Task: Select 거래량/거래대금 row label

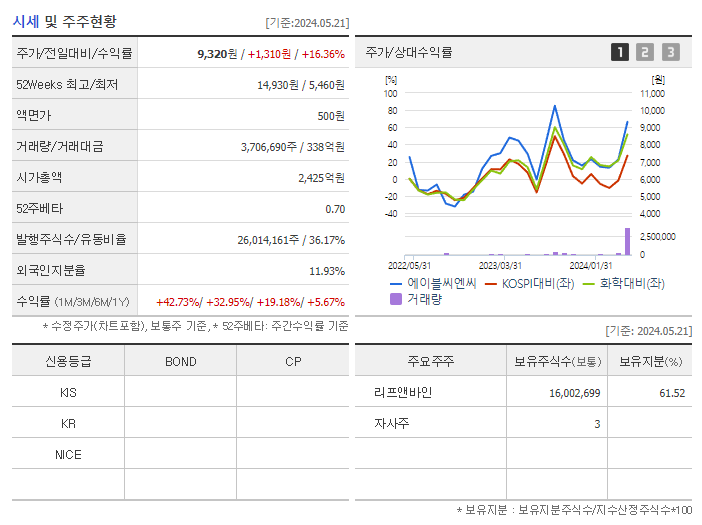Action: [60, 146]
